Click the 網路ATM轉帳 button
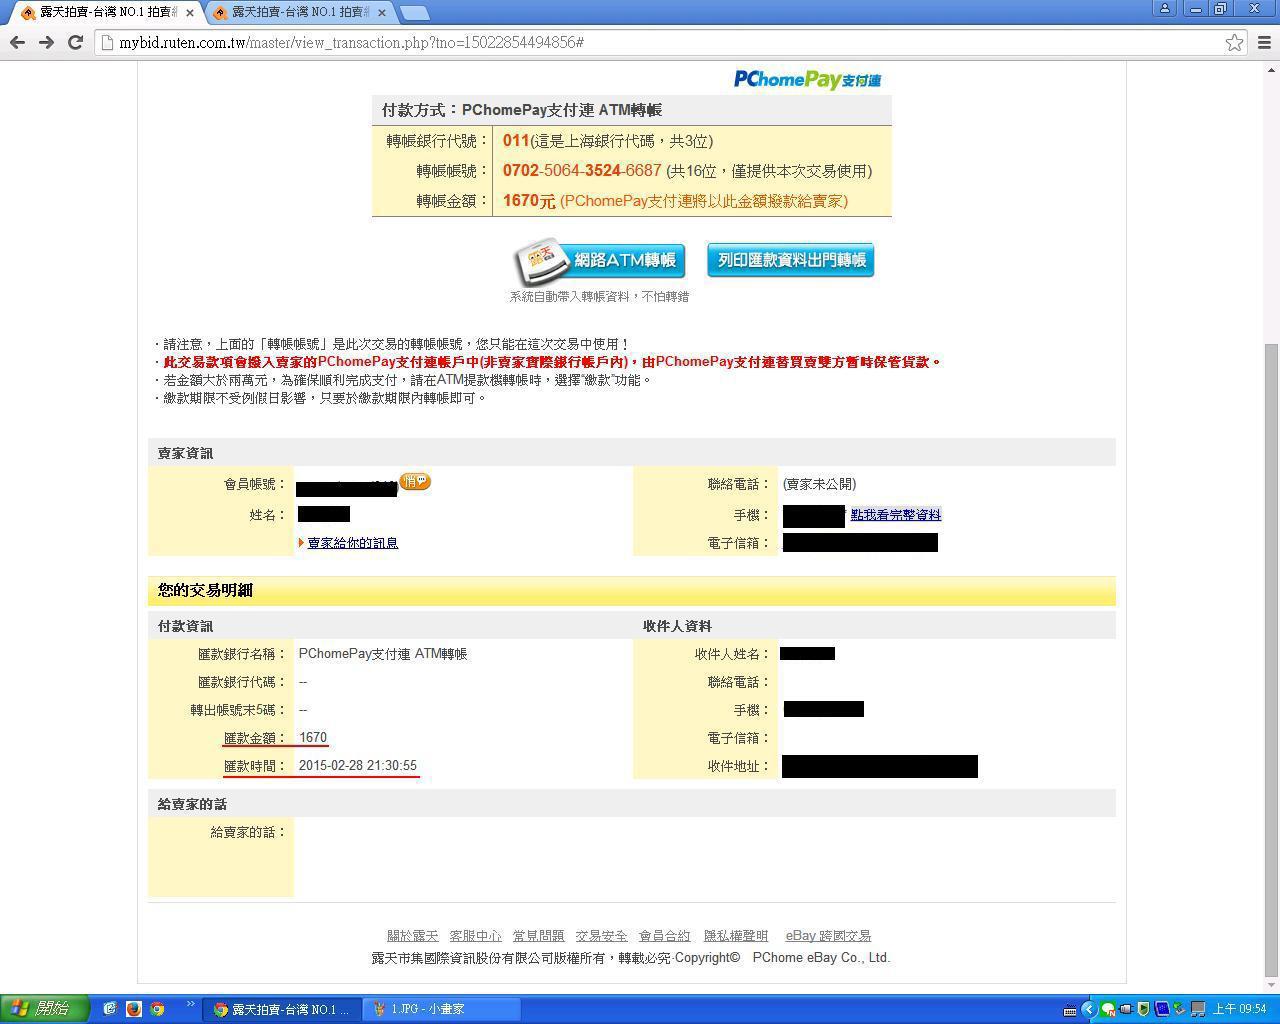Screen dimensions: 1280x1024 click(599, 261)
